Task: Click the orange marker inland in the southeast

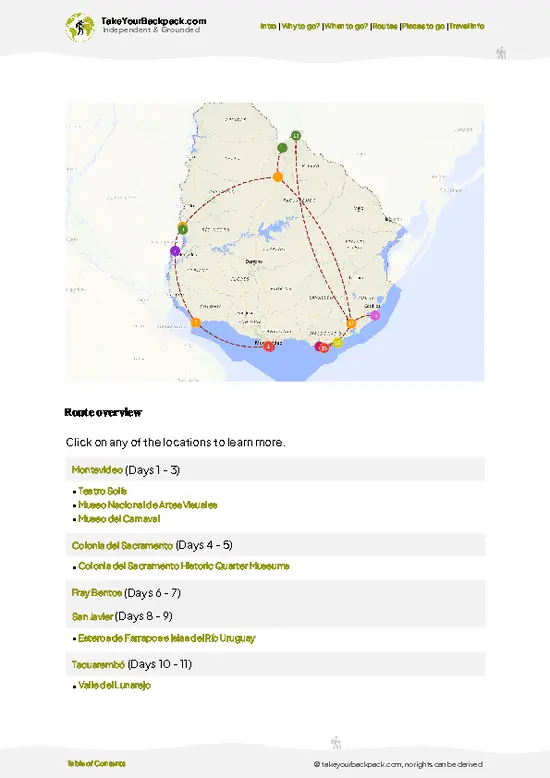Action: coord(351,324)
